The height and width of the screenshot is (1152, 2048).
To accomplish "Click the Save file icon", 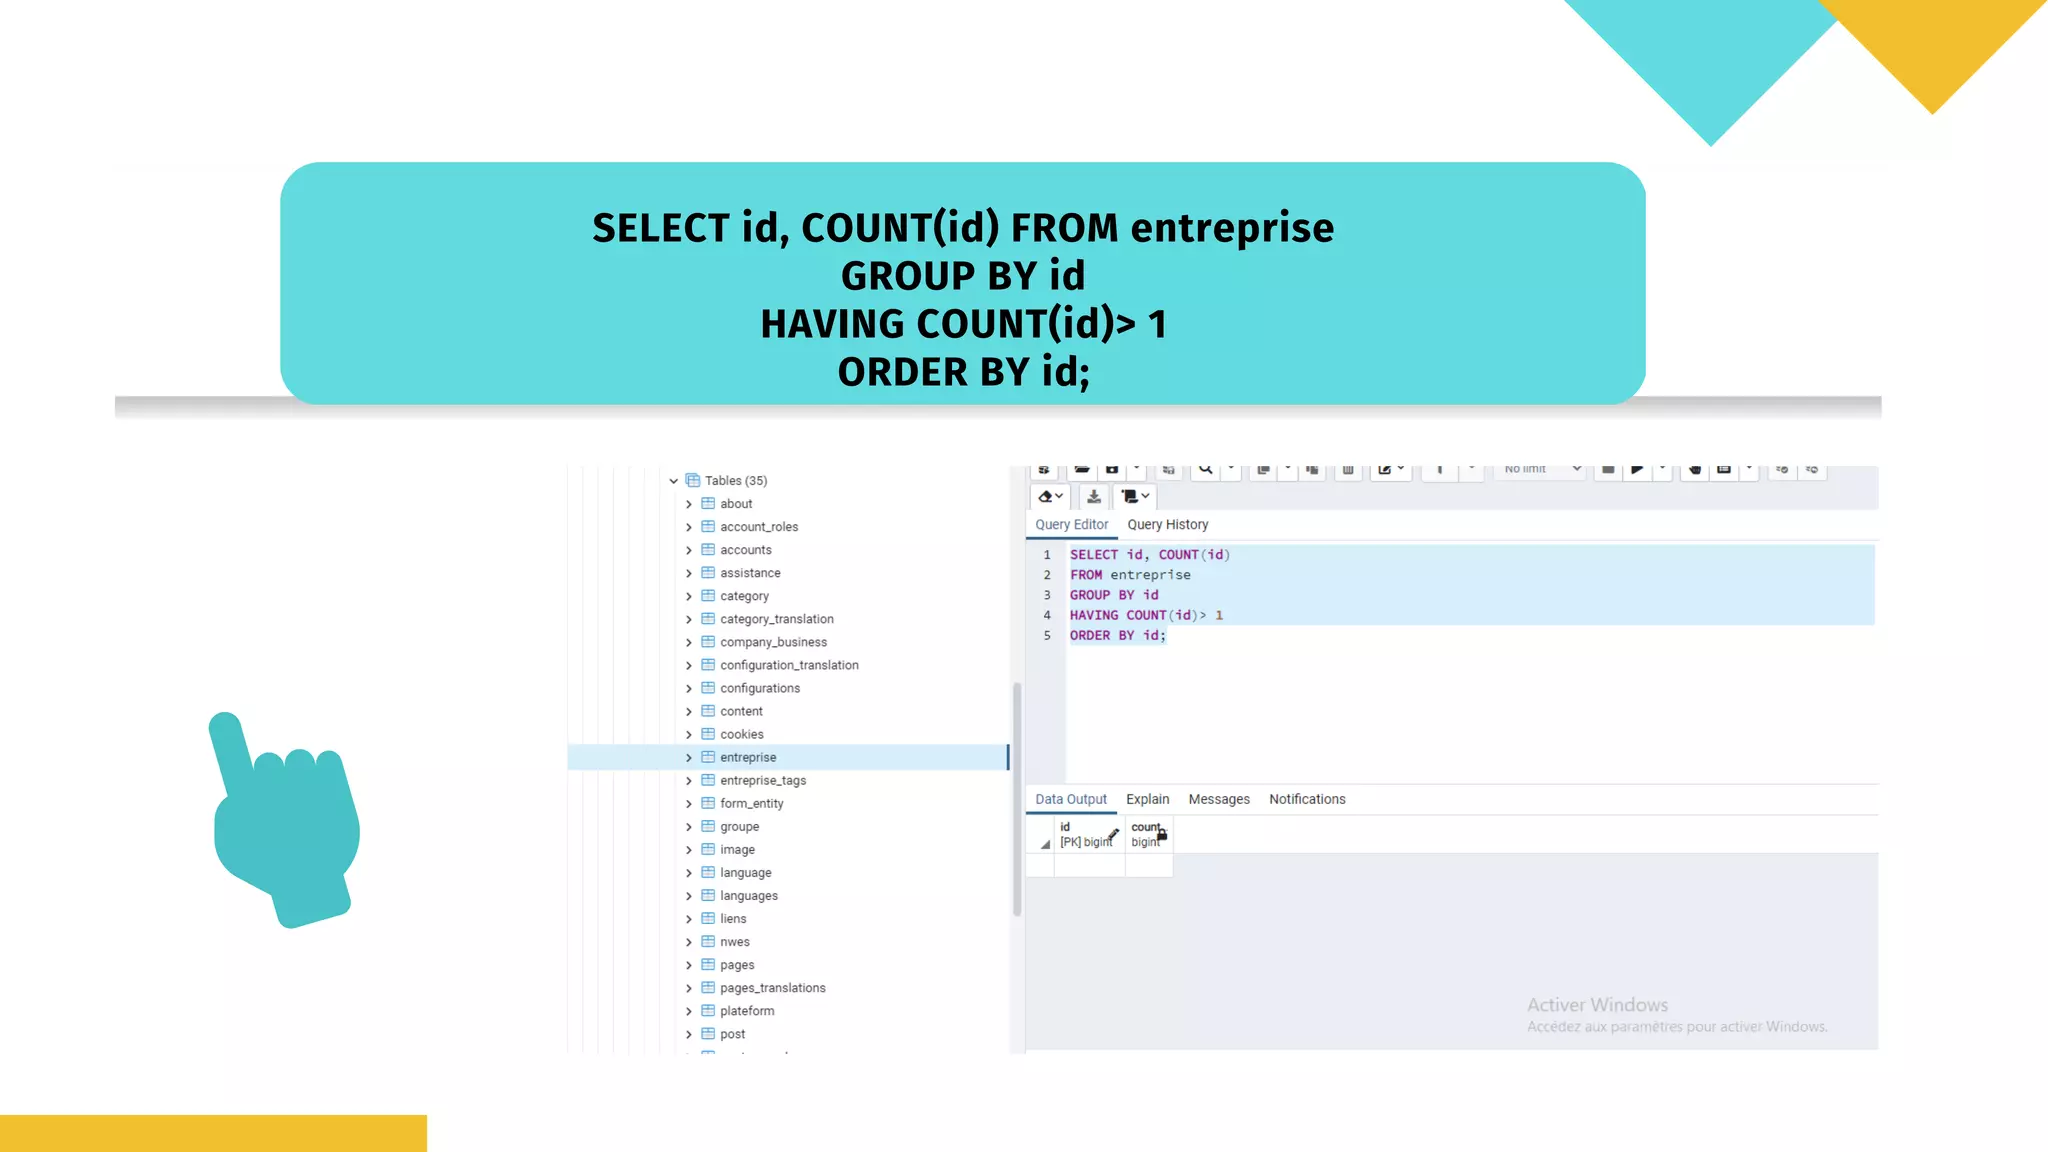I will click(1112, 470).
